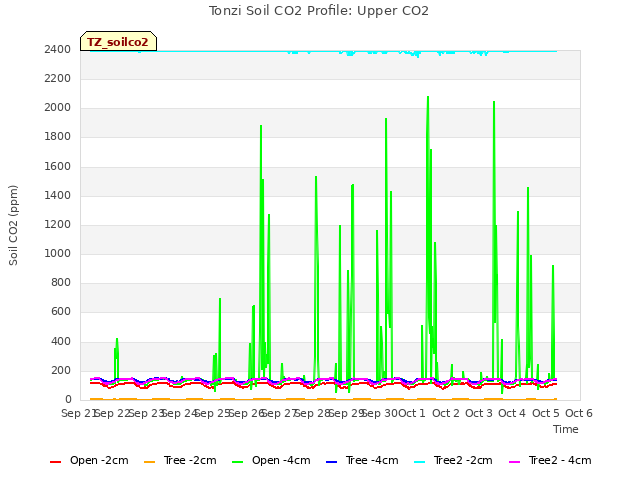Click the 1000 y-axis tick label
Image resolution: width=640 pixels, height=480 pixels.
pos(58,253)
